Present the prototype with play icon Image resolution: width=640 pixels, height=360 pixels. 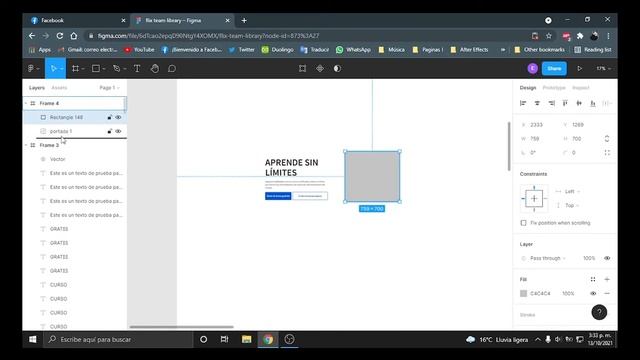point(579,69)
